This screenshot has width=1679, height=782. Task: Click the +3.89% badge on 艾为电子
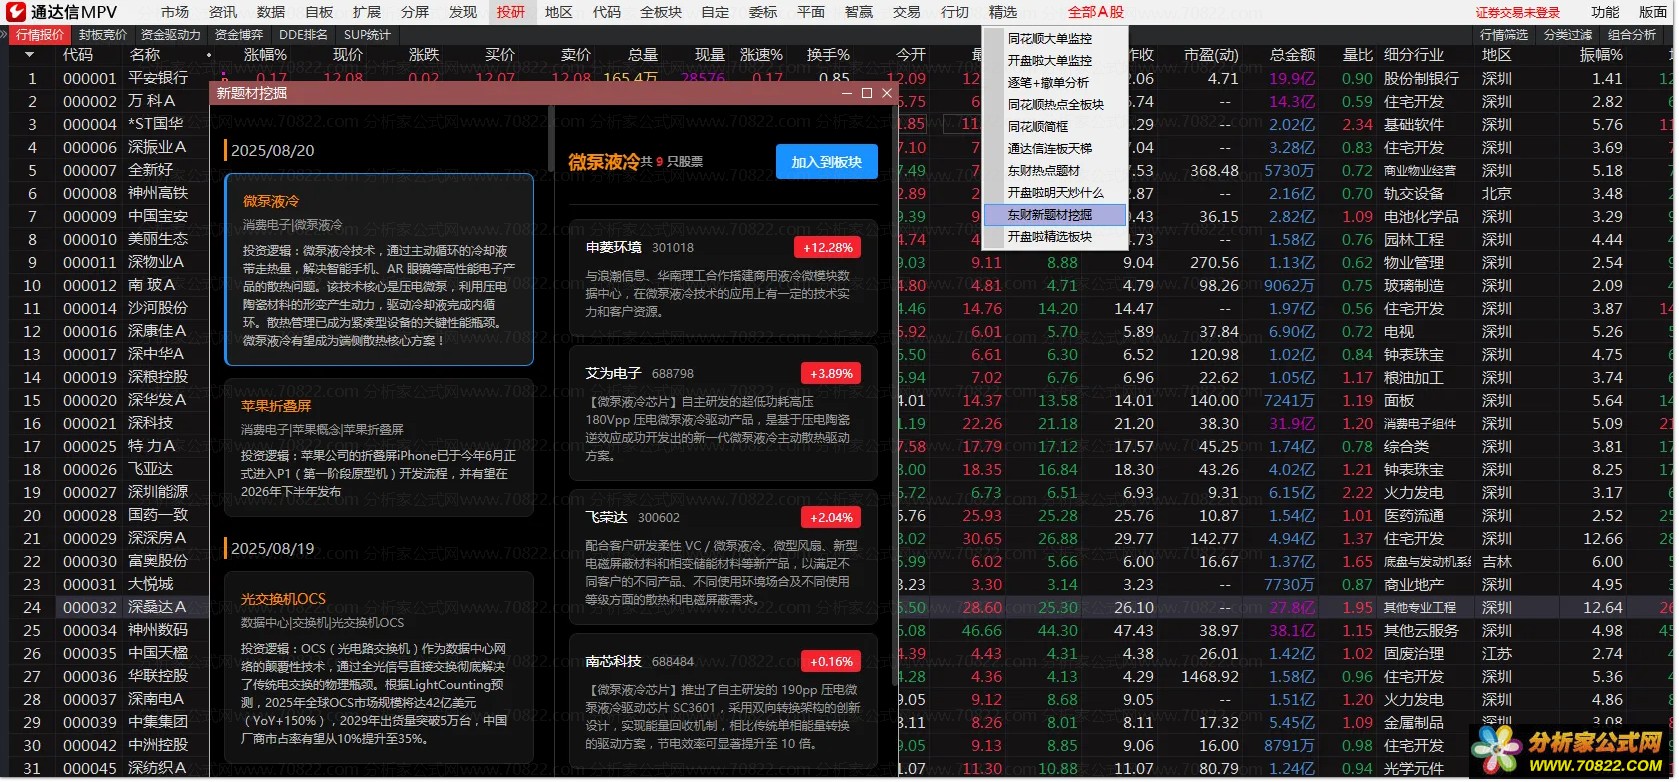[831, 373]
